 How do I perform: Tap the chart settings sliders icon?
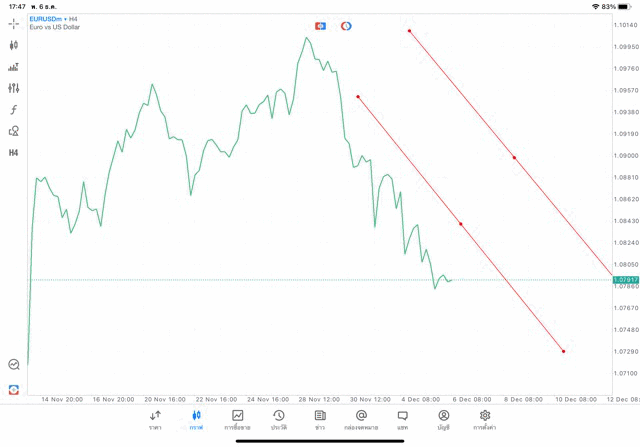[x=14, y=88]
